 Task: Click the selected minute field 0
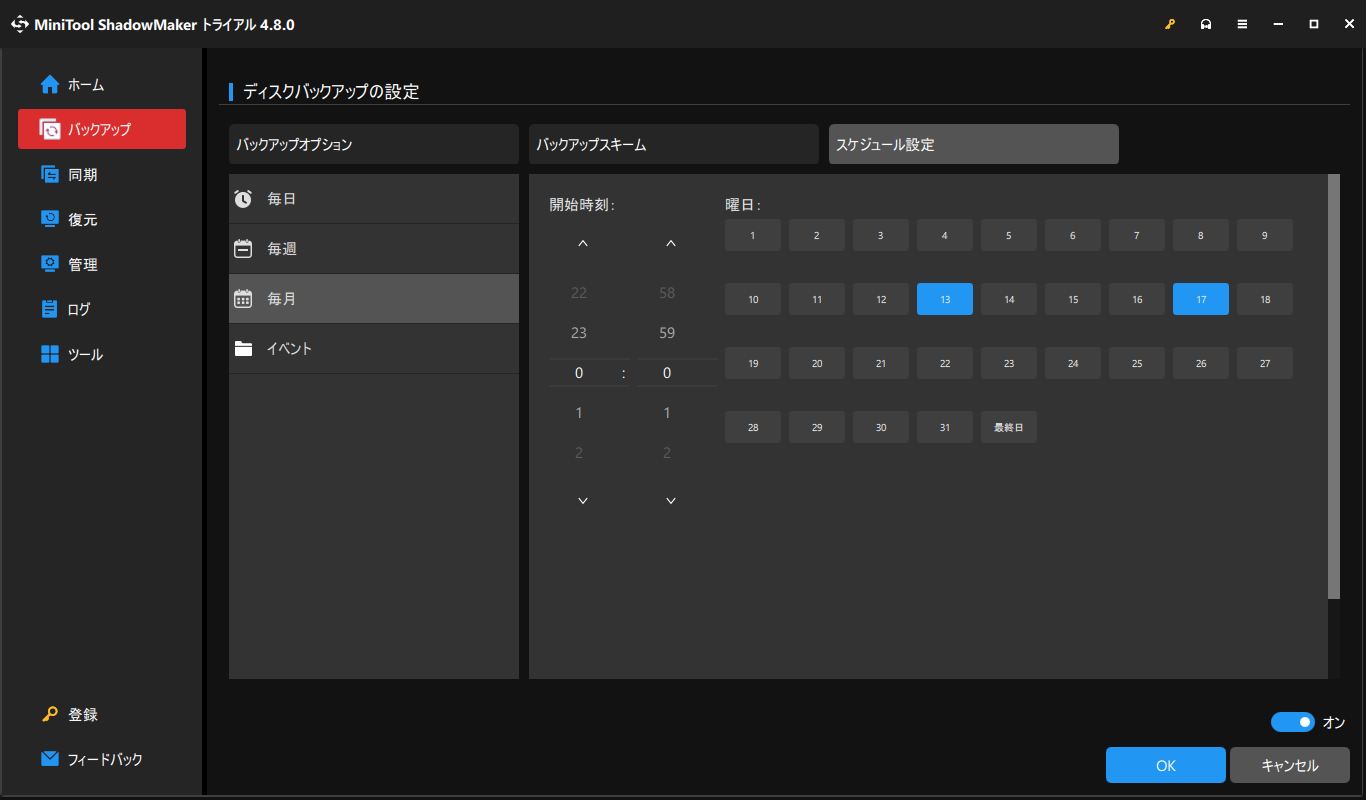click(x=667, y=373)
